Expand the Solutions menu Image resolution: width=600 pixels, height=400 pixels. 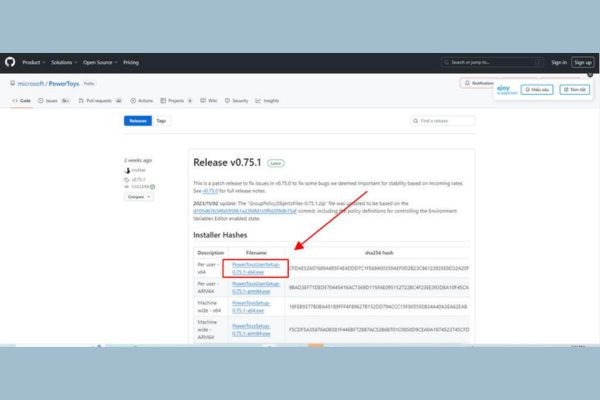[64, 62]
